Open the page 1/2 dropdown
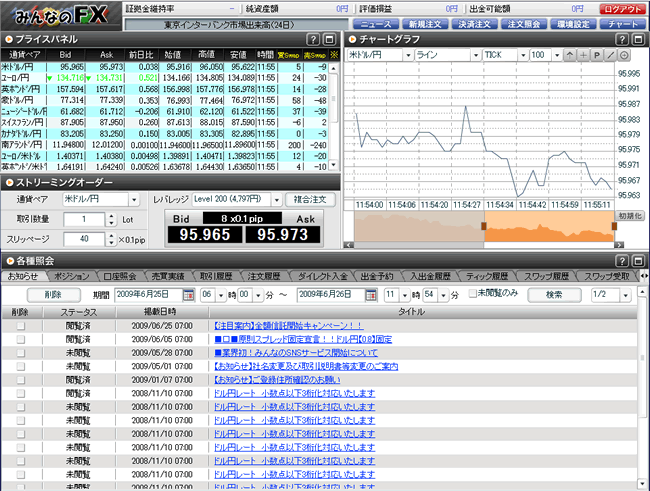The image size is (650, 491). 625,295
